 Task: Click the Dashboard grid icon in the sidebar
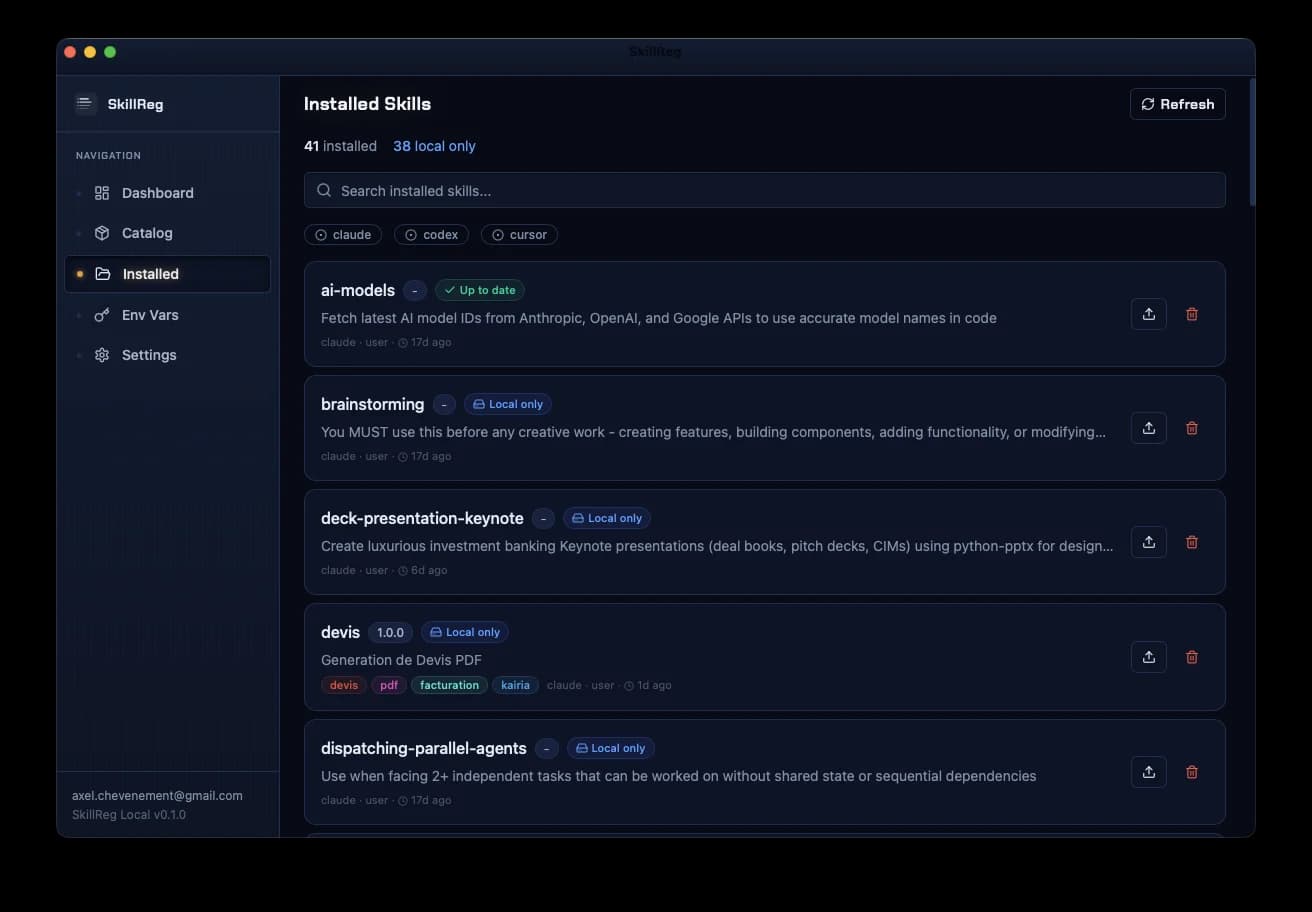click(x=101, y=192)
